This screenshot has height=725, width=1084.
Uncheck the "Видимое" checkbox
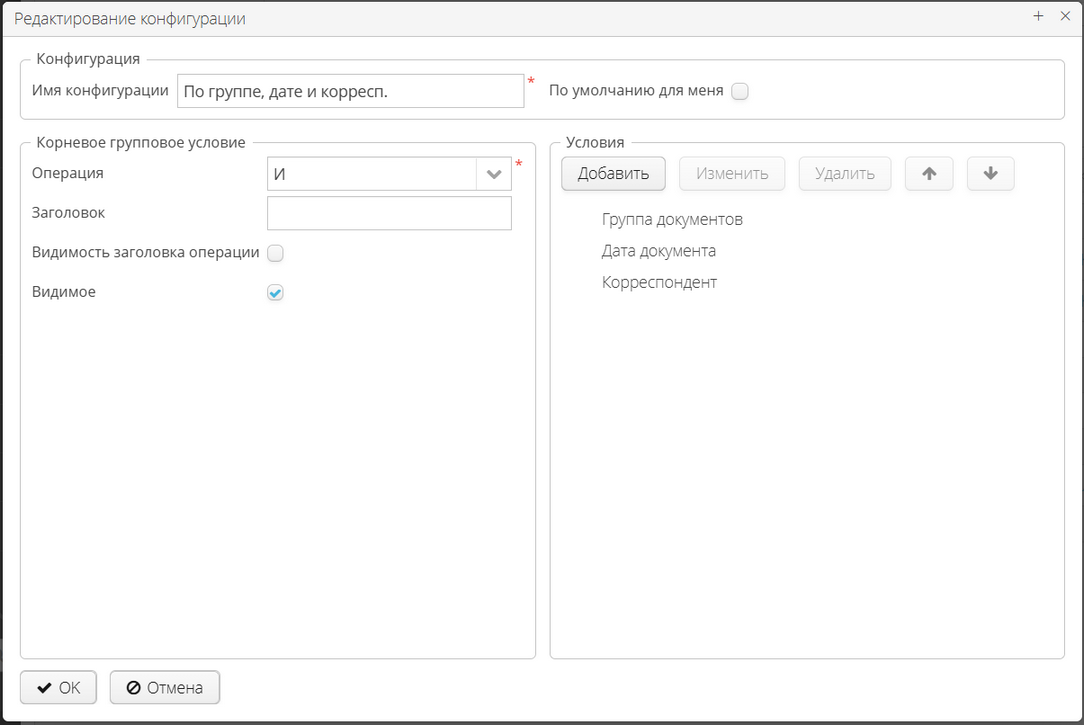tap(275, 292)
